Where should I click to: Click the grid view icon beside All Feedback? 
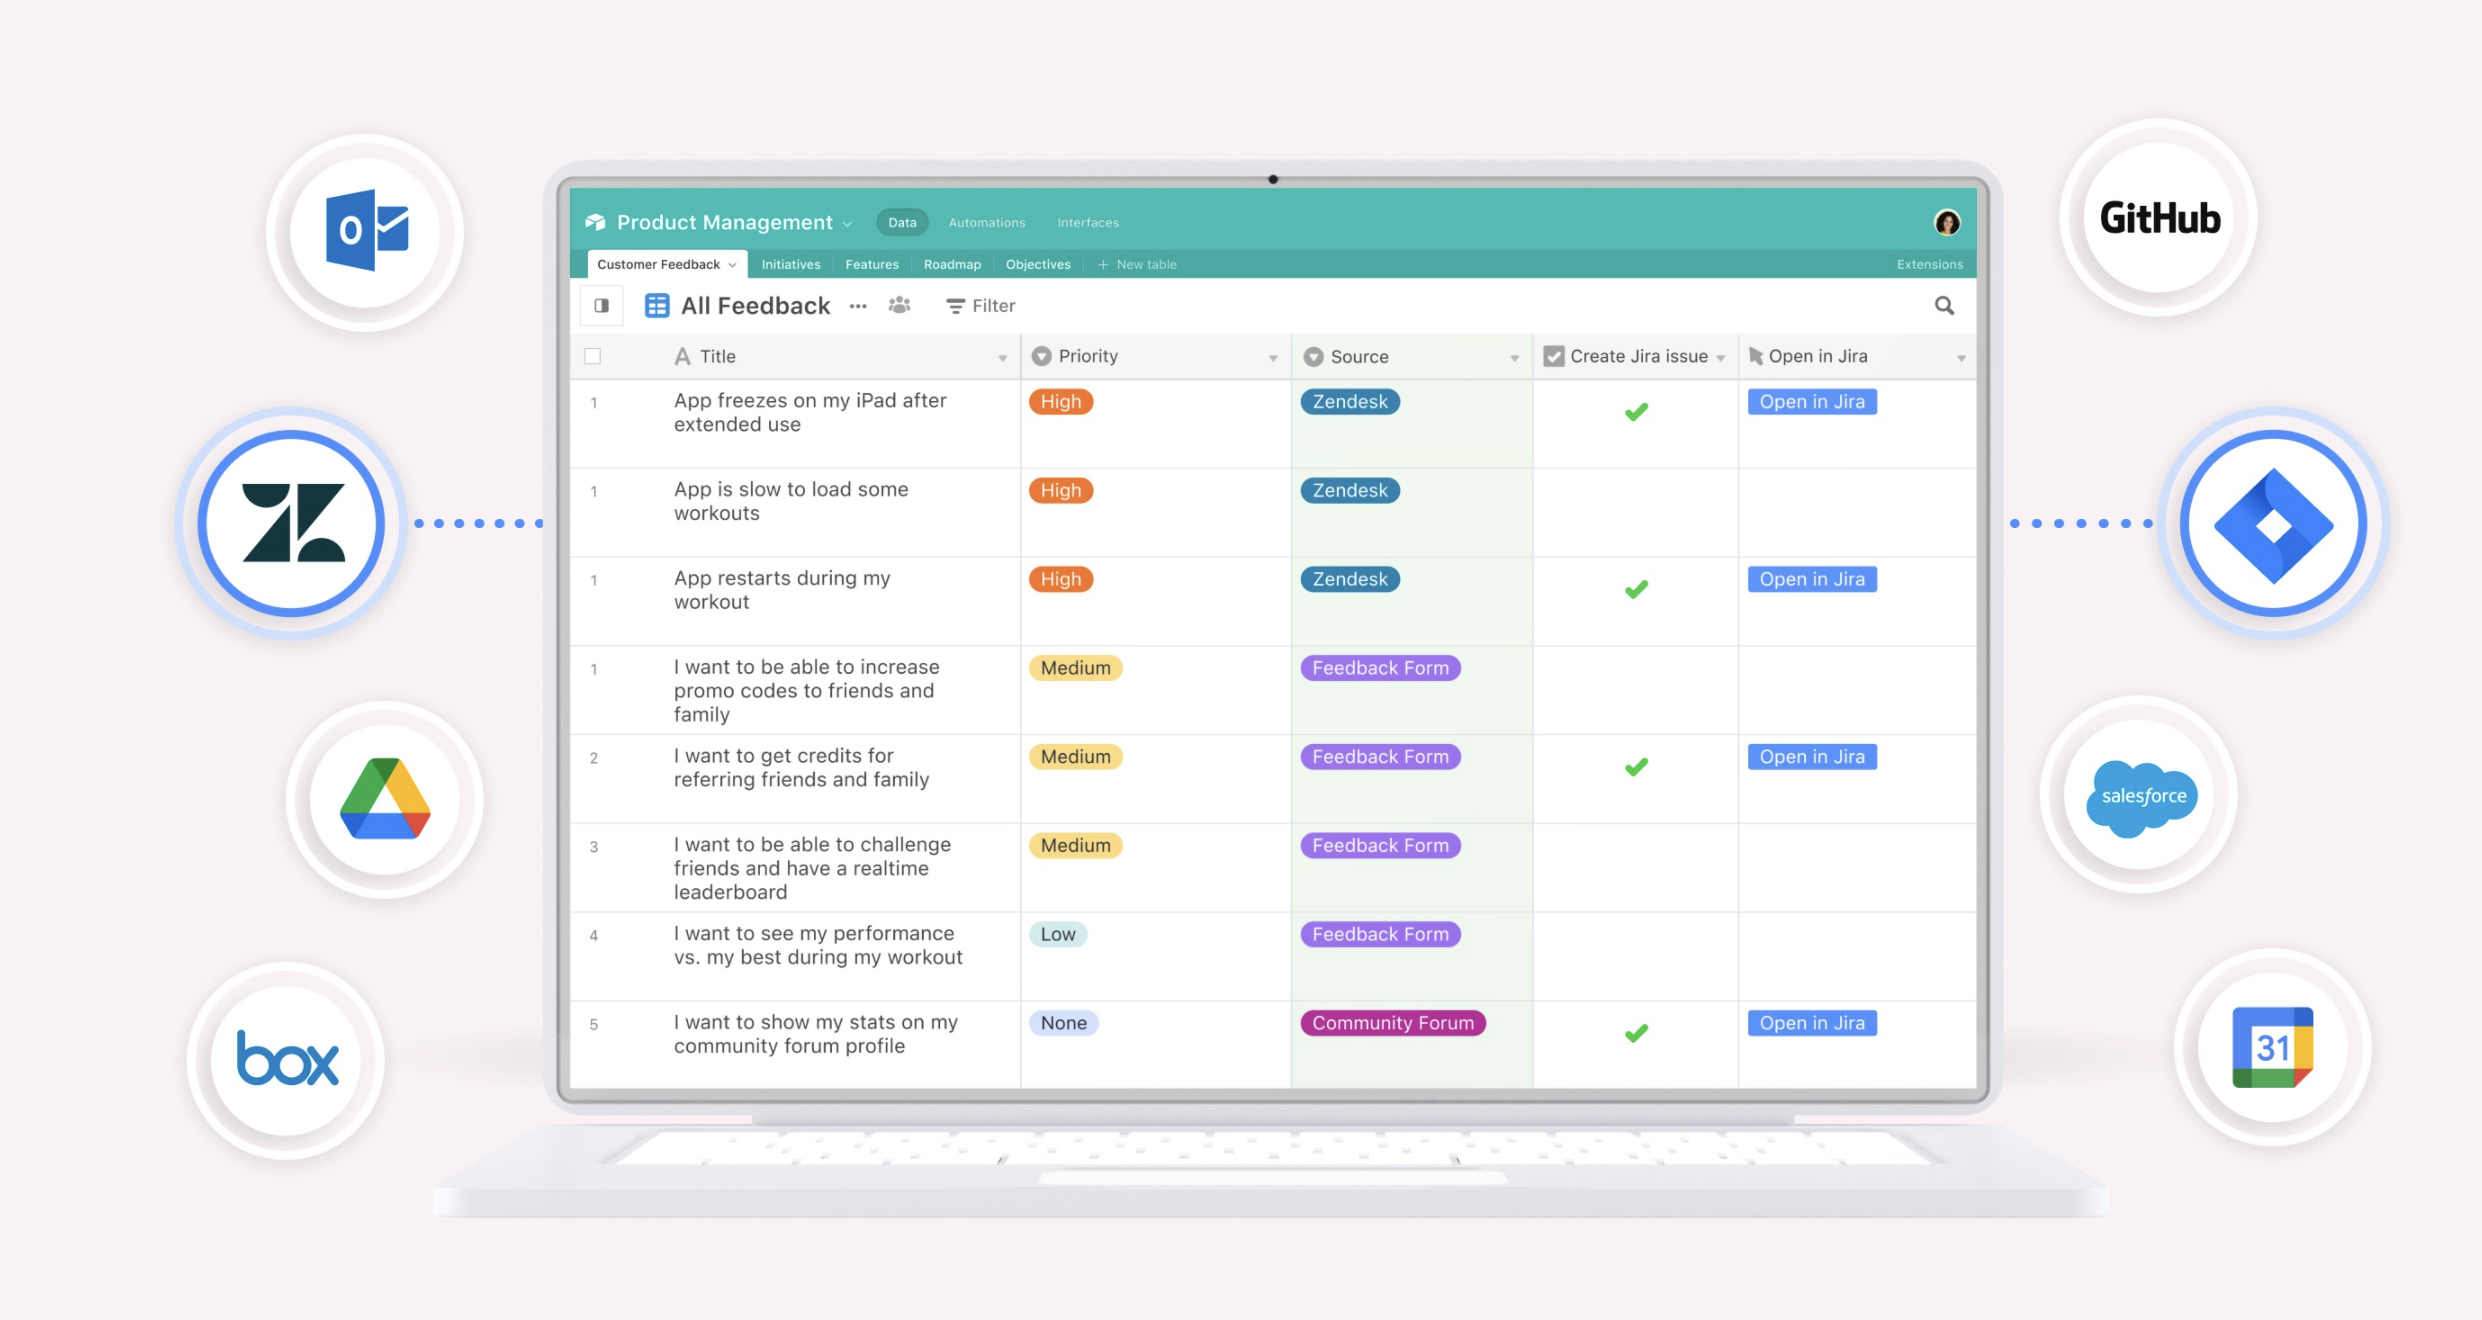click(x=657, y=305)
